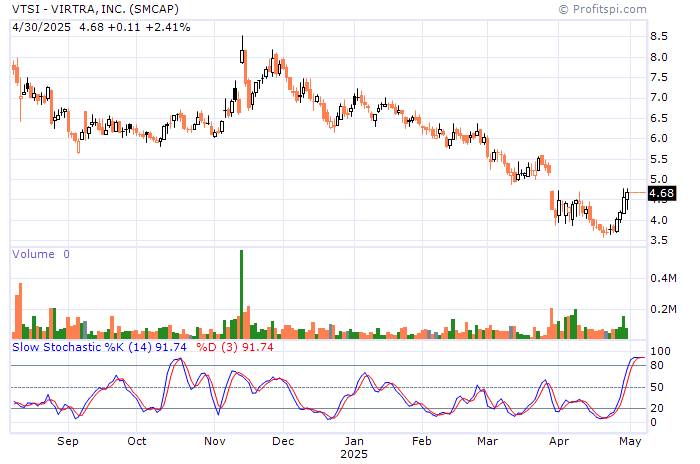
Task: Click the 7.5 price axis label
Action: click(658, 77)
